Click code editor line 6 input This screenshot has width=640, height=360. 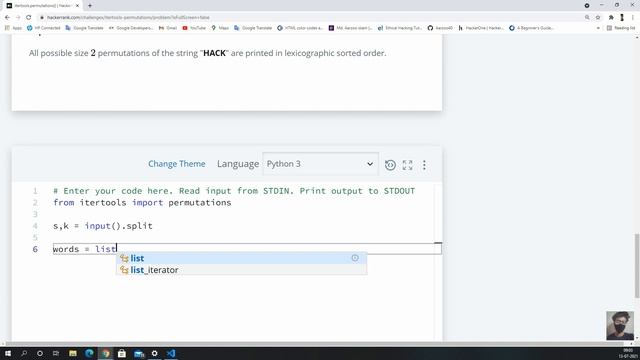[x=247, y=249]
